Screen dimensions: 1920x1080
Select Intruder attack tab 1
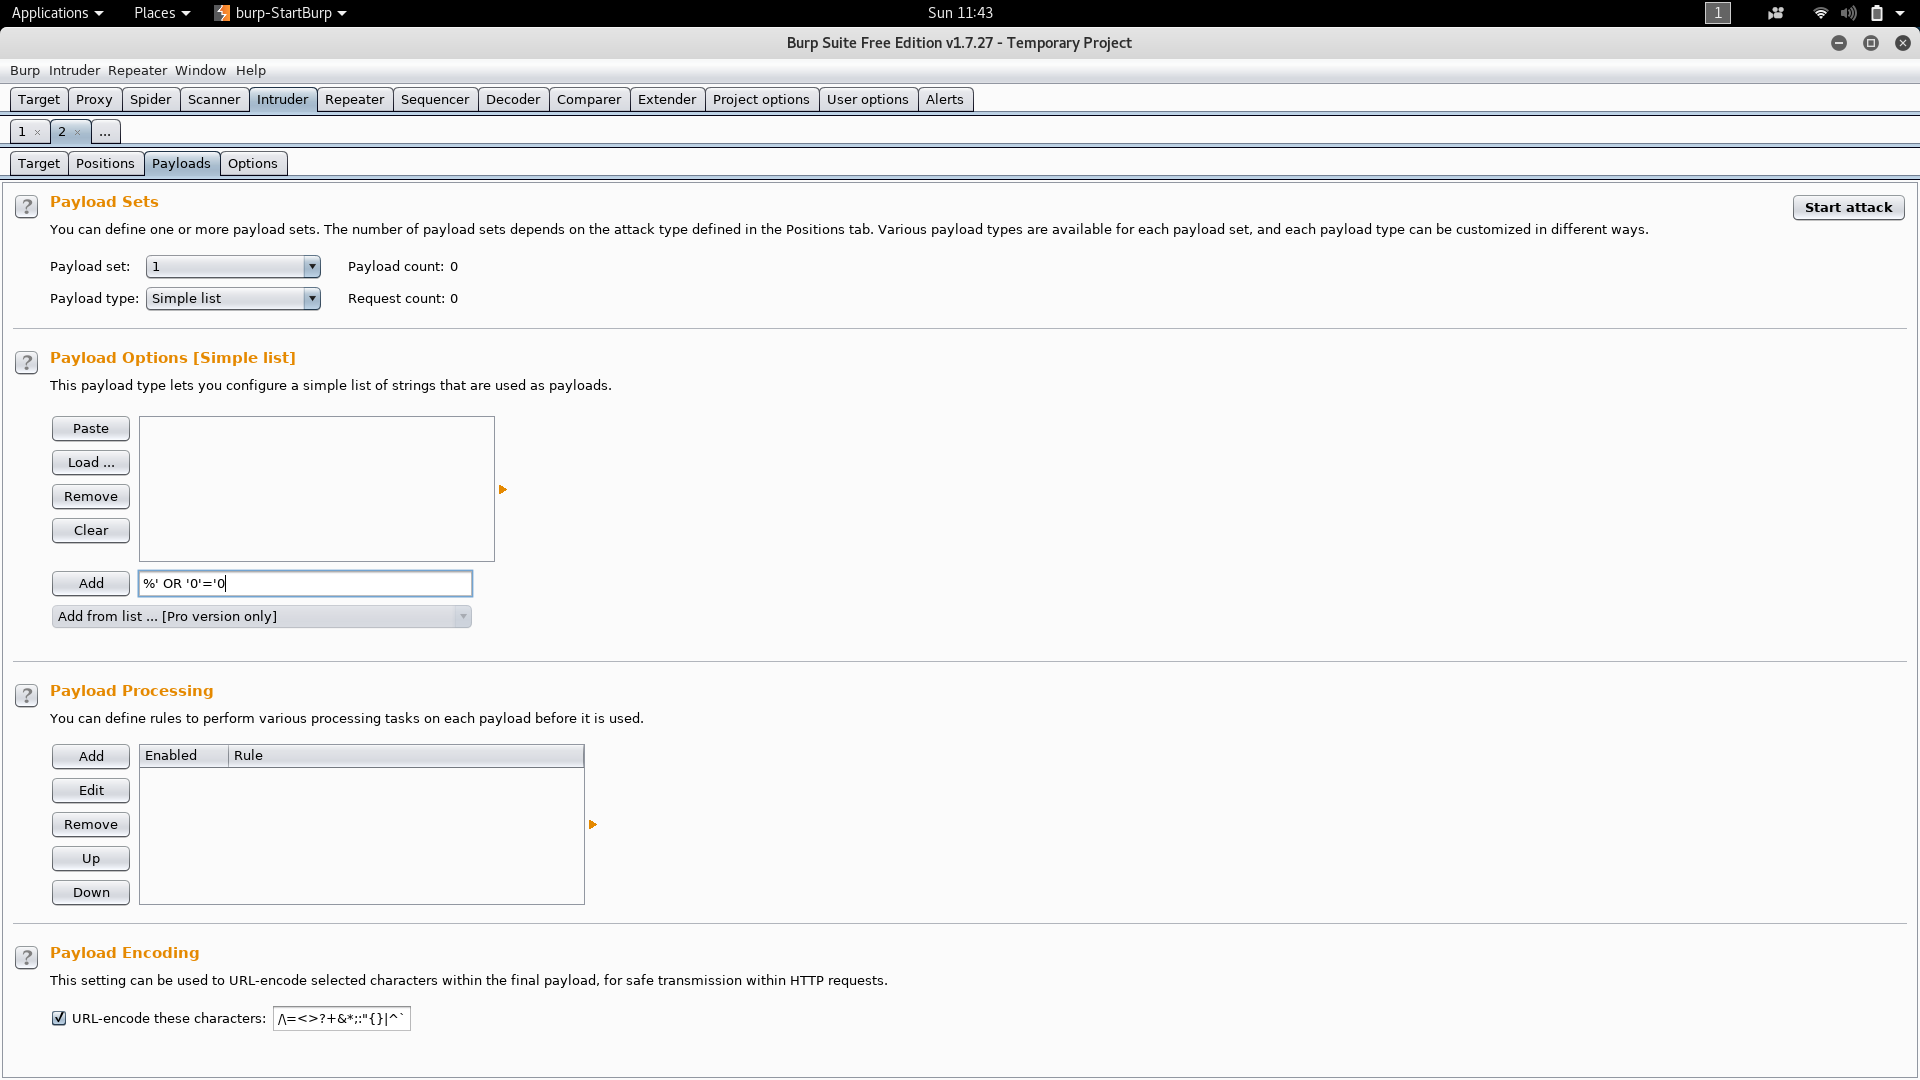[x=23, y=132]
